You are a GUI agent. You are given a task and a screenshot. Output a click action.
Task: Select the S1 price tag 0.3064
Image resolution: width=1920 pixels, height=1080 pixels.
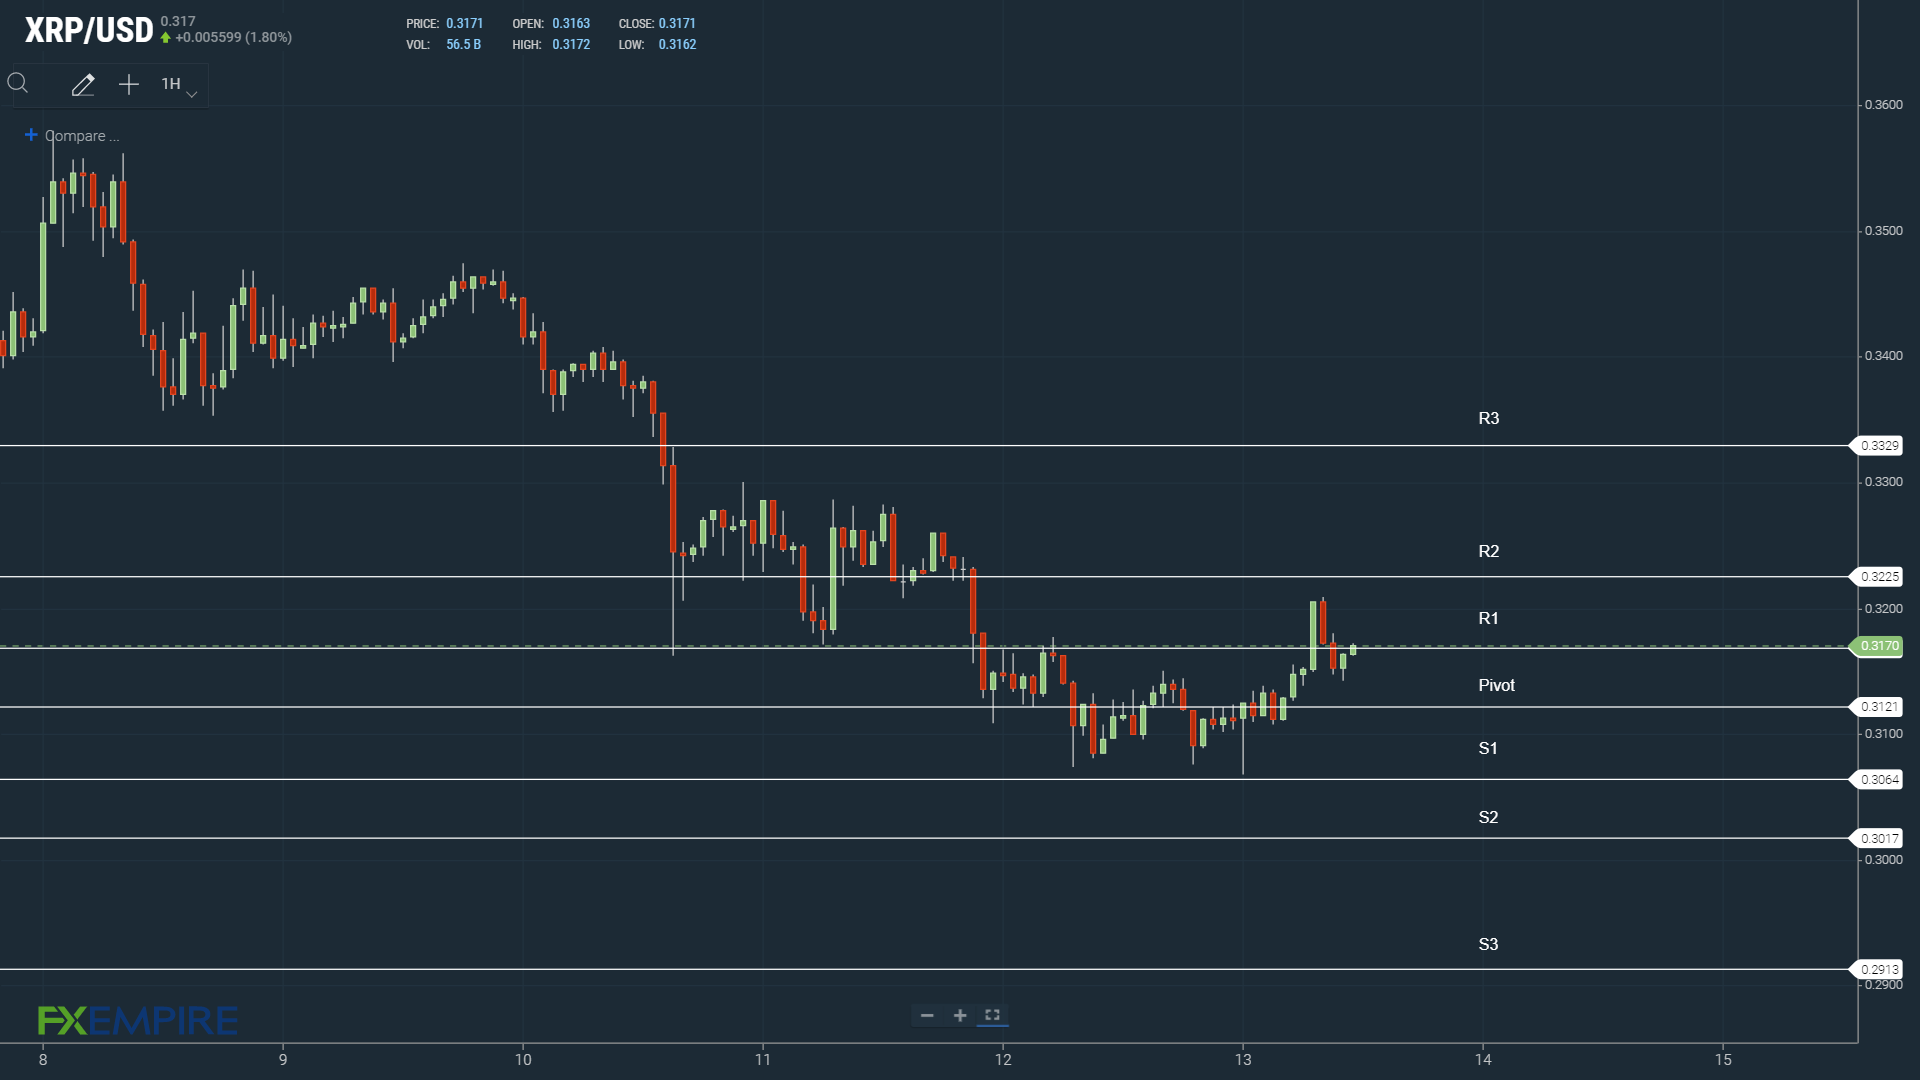point(1879,780)
